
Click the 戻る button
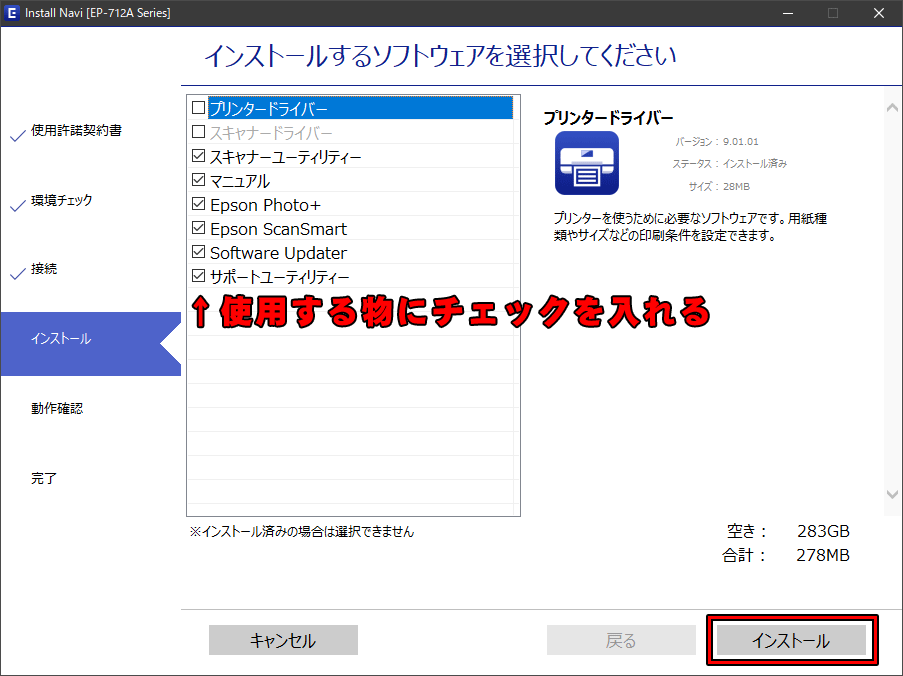tap(621, 640)
